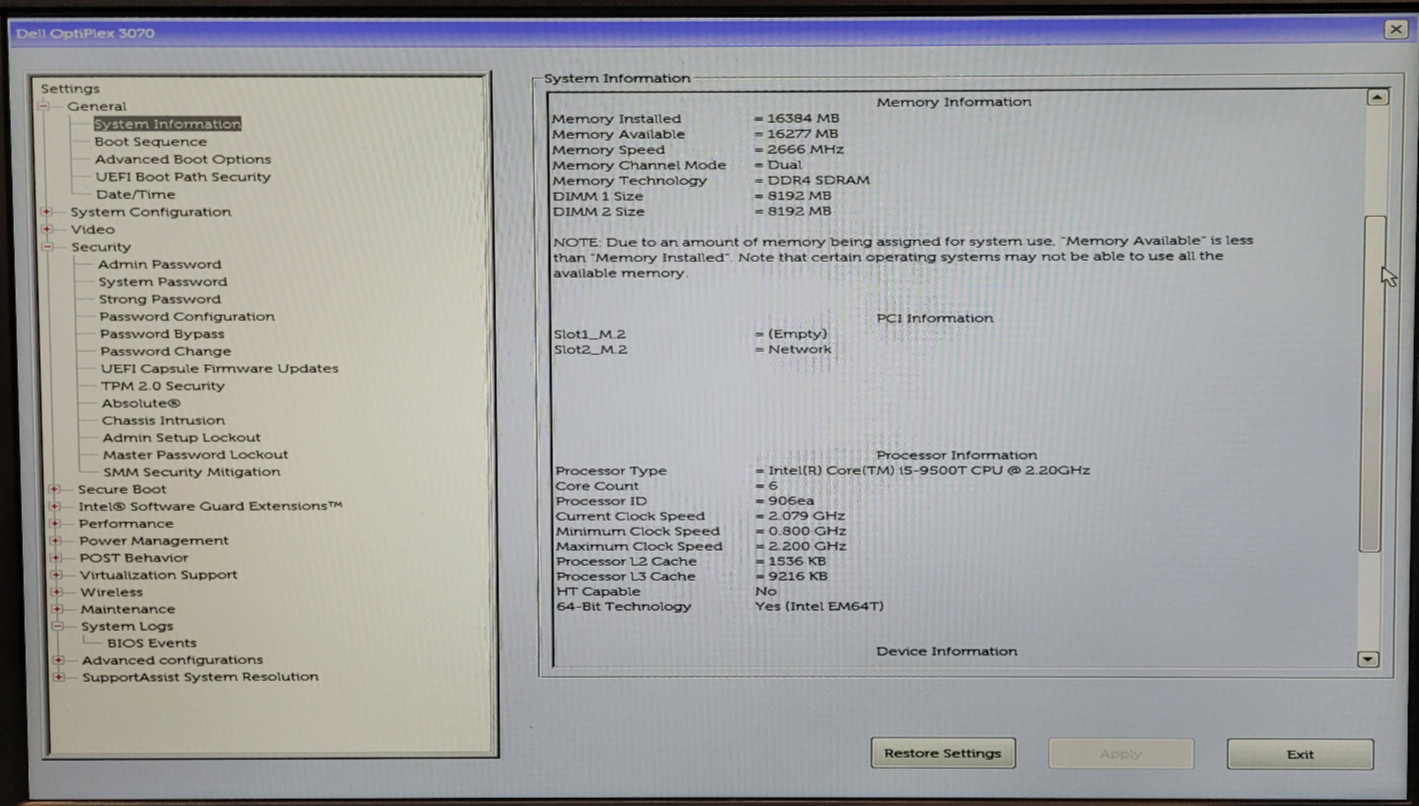Screen dimensions: 1419x806
Task: Select the Wireless category
Action: [112, 592]
